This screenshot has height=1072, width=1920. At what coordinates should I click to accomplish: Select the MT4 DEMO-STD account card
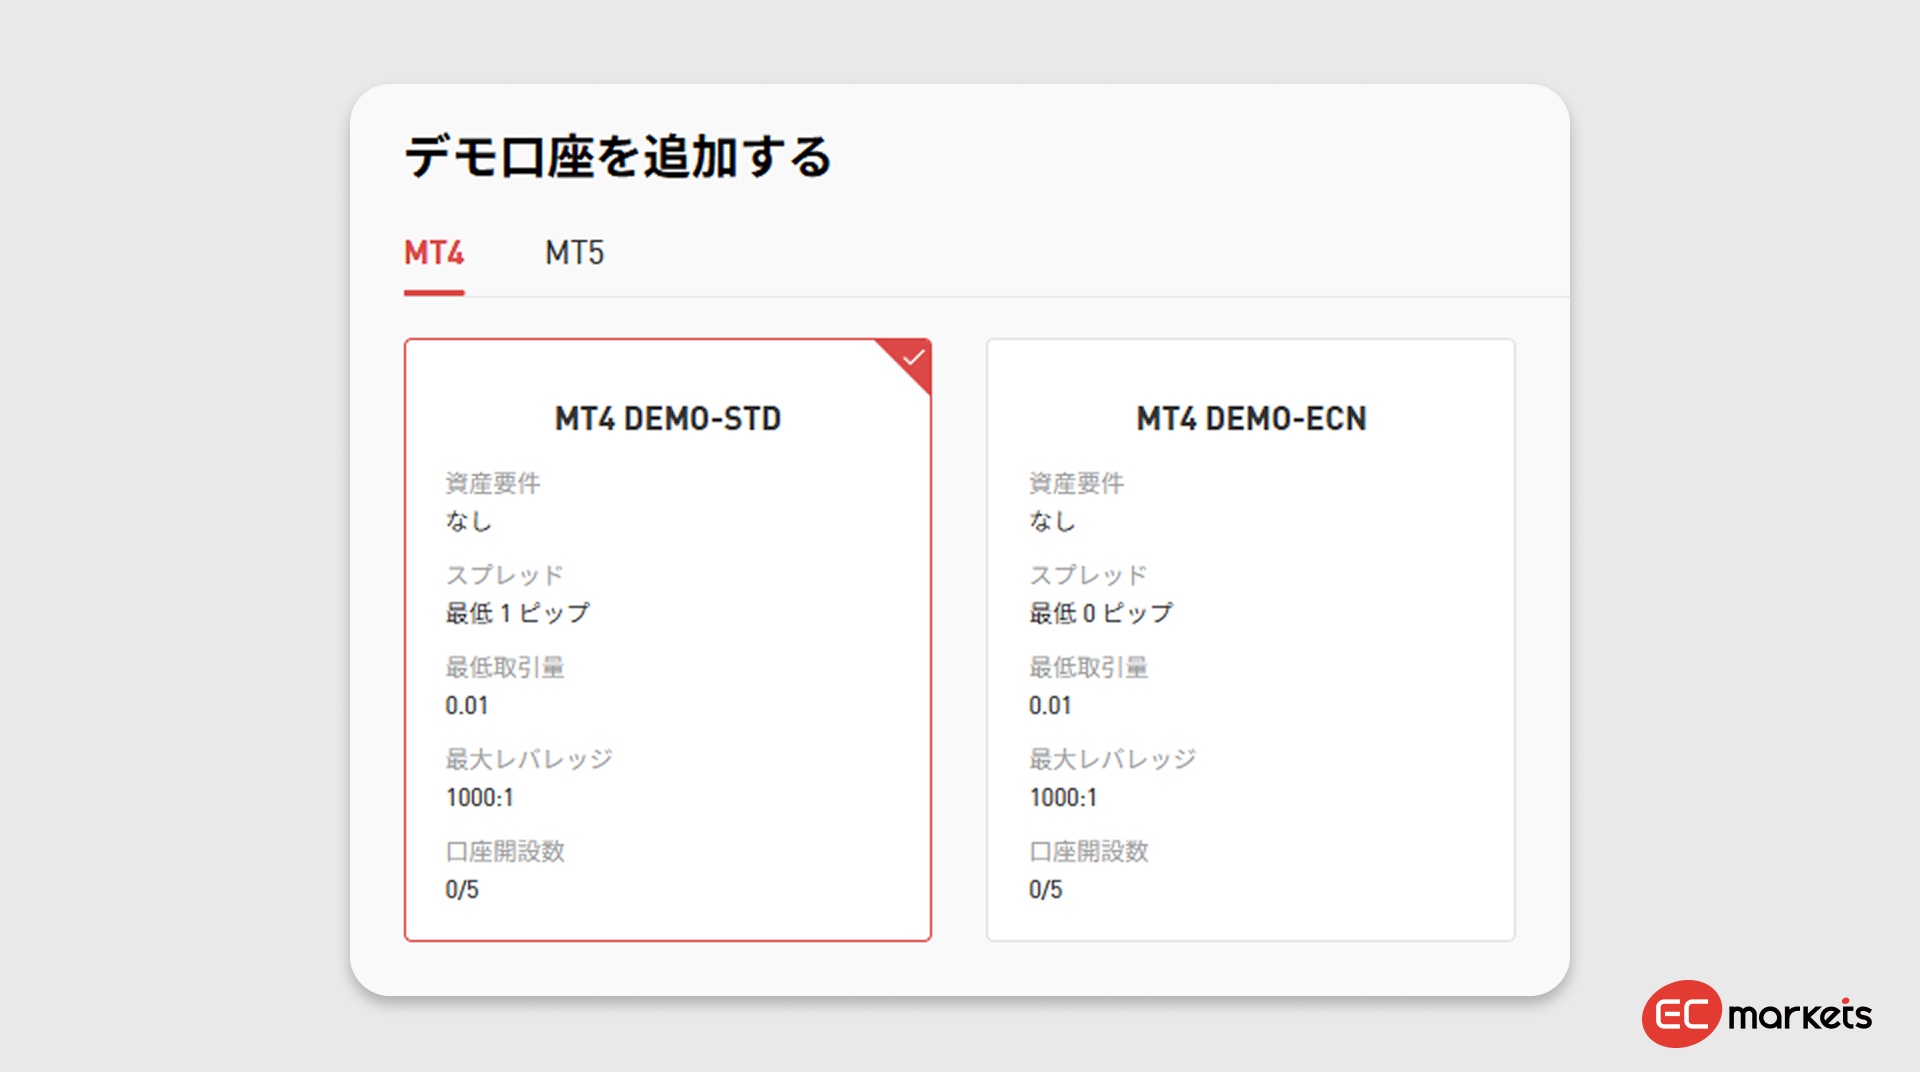click(668, 640)
